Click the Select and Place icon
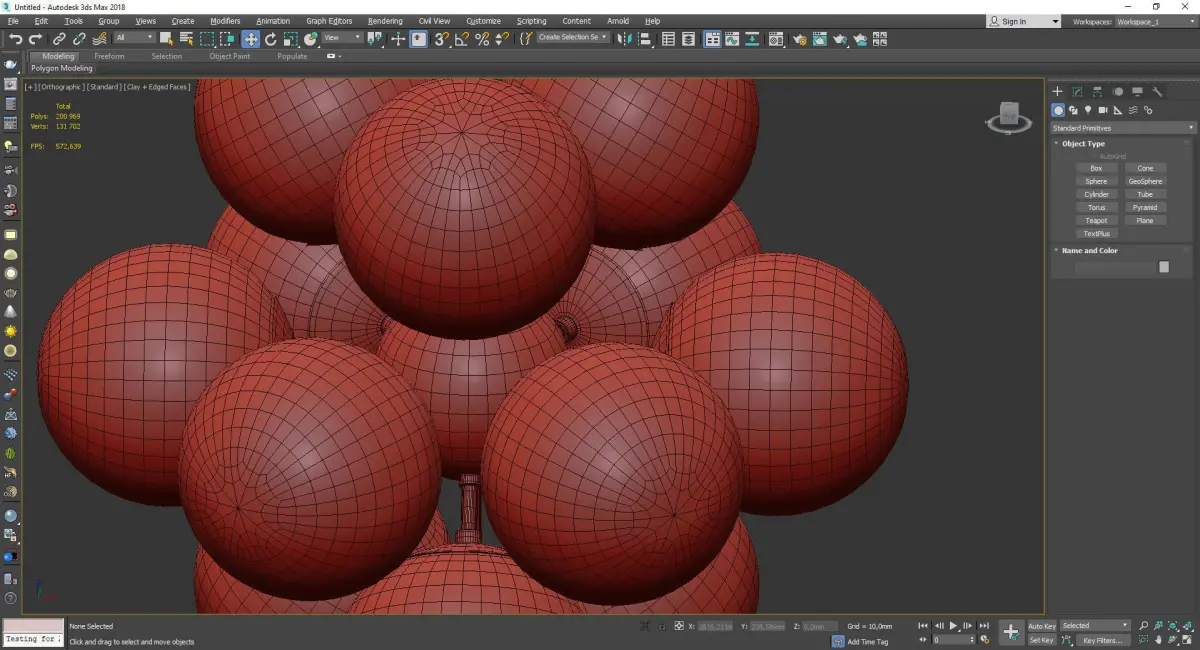This screenshot has width=1200, height=650. (x=311, y=39)
